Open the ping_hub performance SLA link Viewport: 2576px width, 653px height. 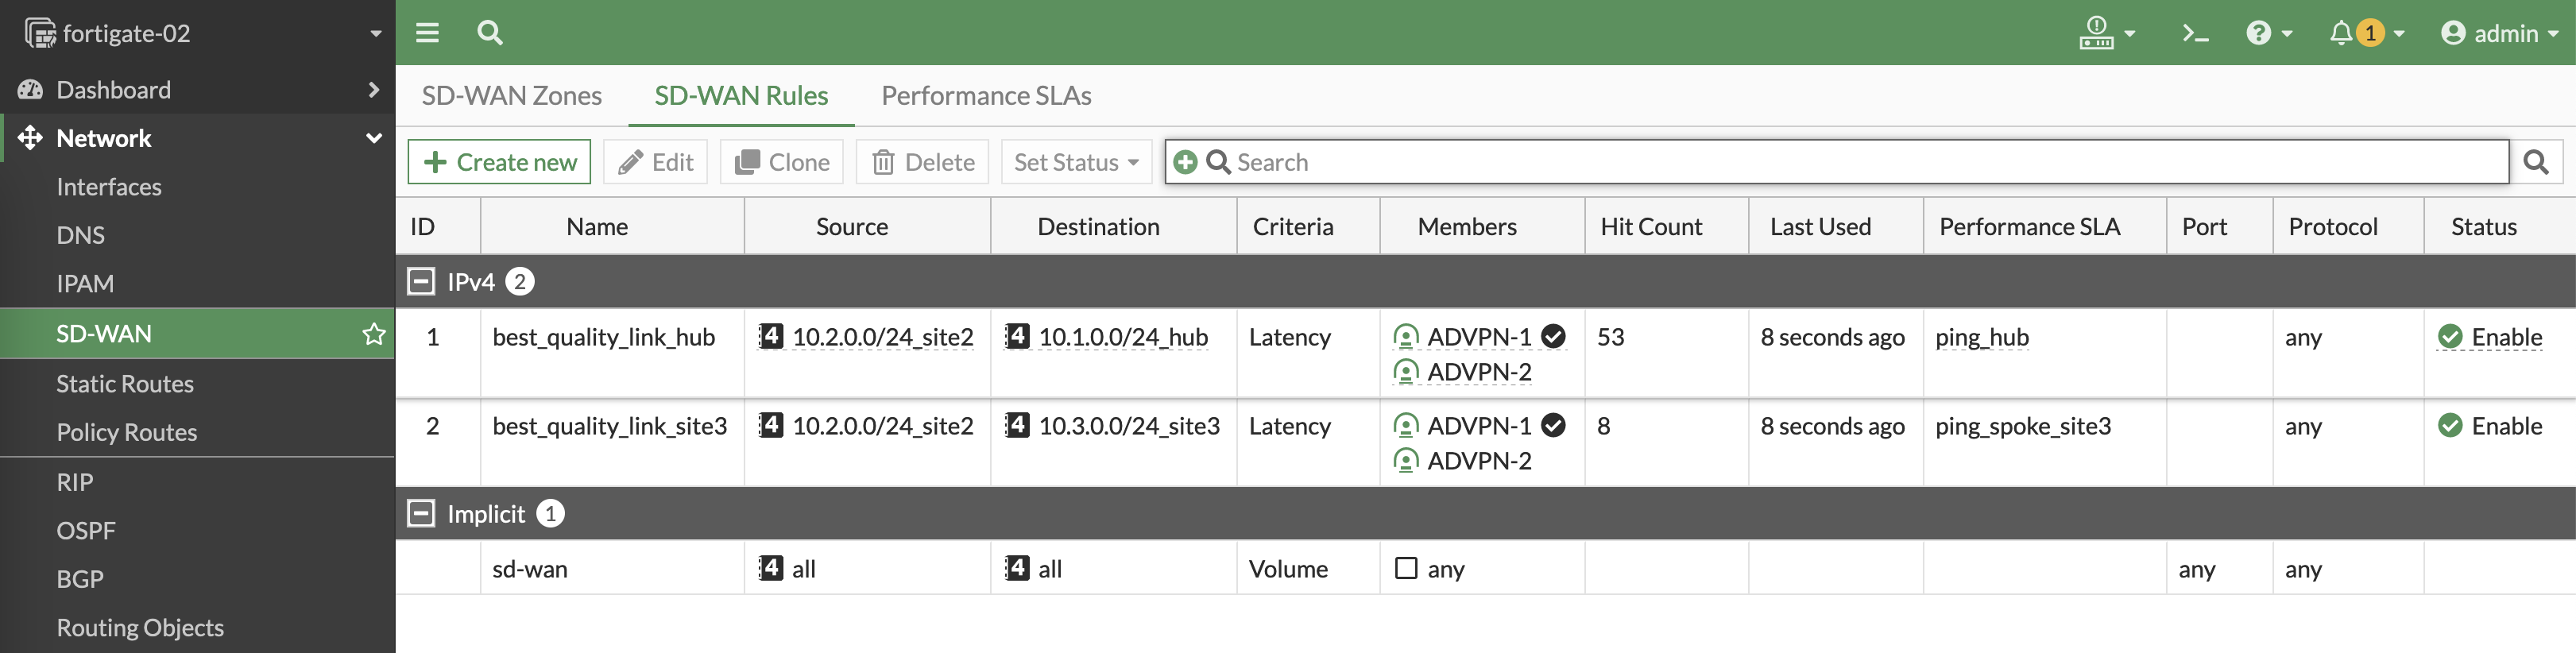click(x=1981, y=338)
